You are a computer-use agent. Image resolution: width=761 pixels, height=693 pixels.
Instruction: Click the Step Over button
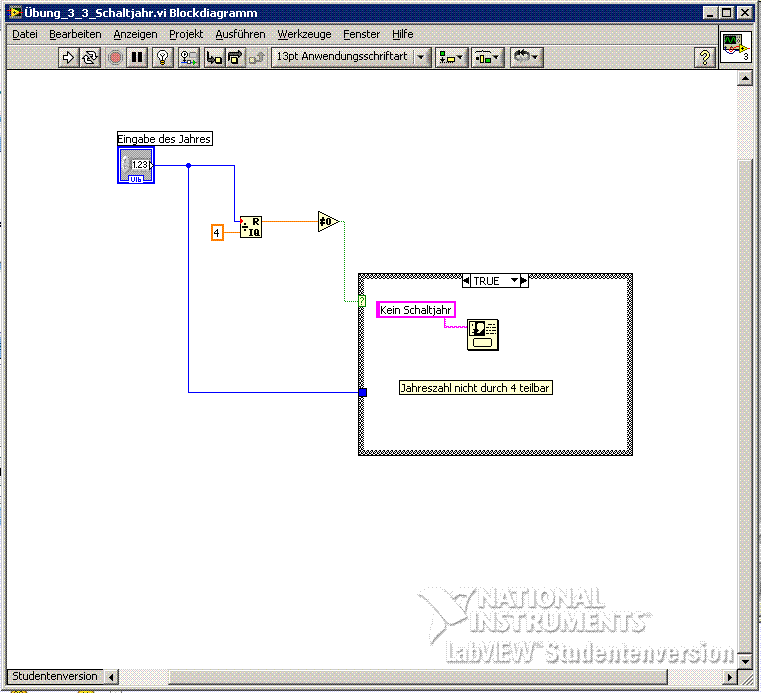pyautogui.click(x=235, y=57)
